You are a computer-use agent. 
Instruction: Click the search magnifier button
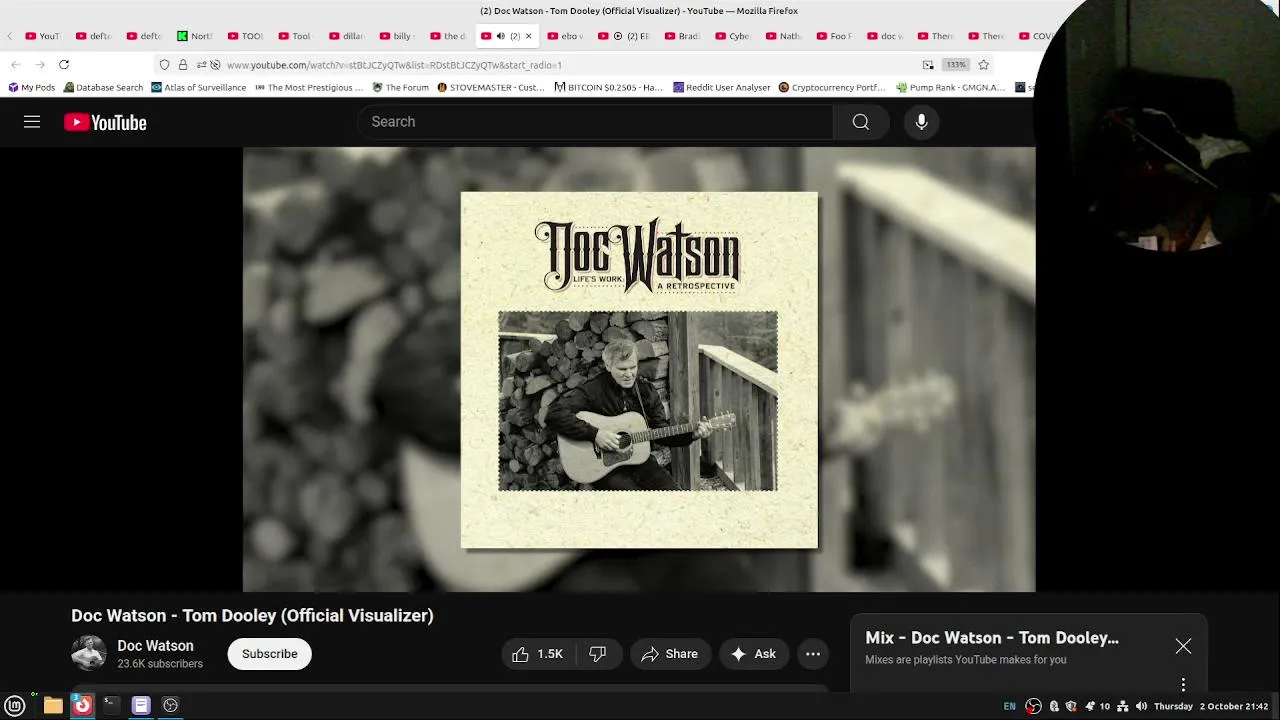[x=861, y=122]
